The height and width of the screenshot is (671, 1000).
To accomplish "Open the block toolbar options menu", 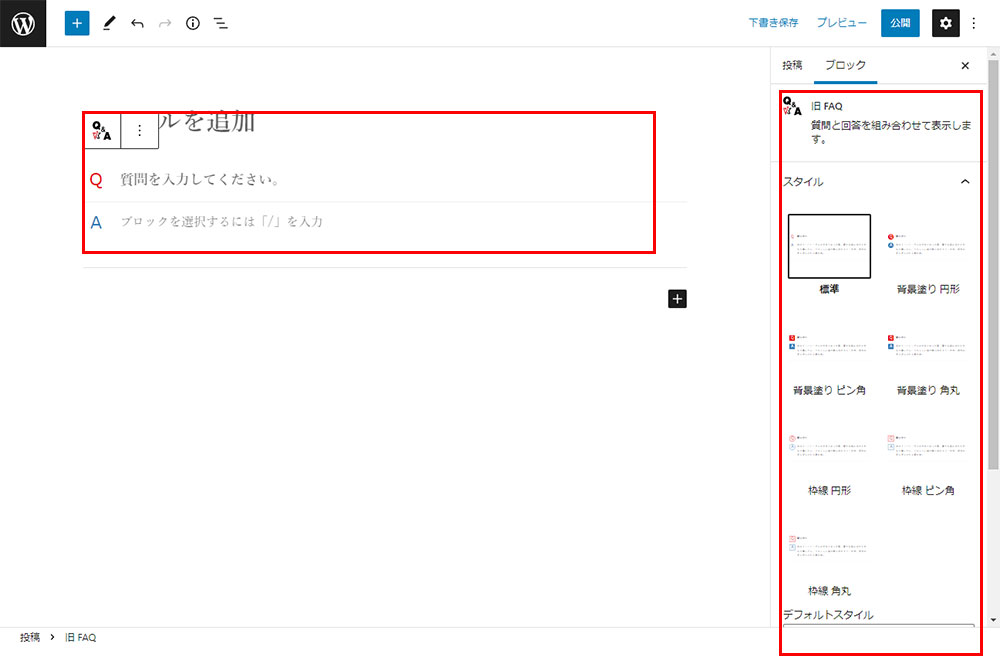I will point(140,130).
